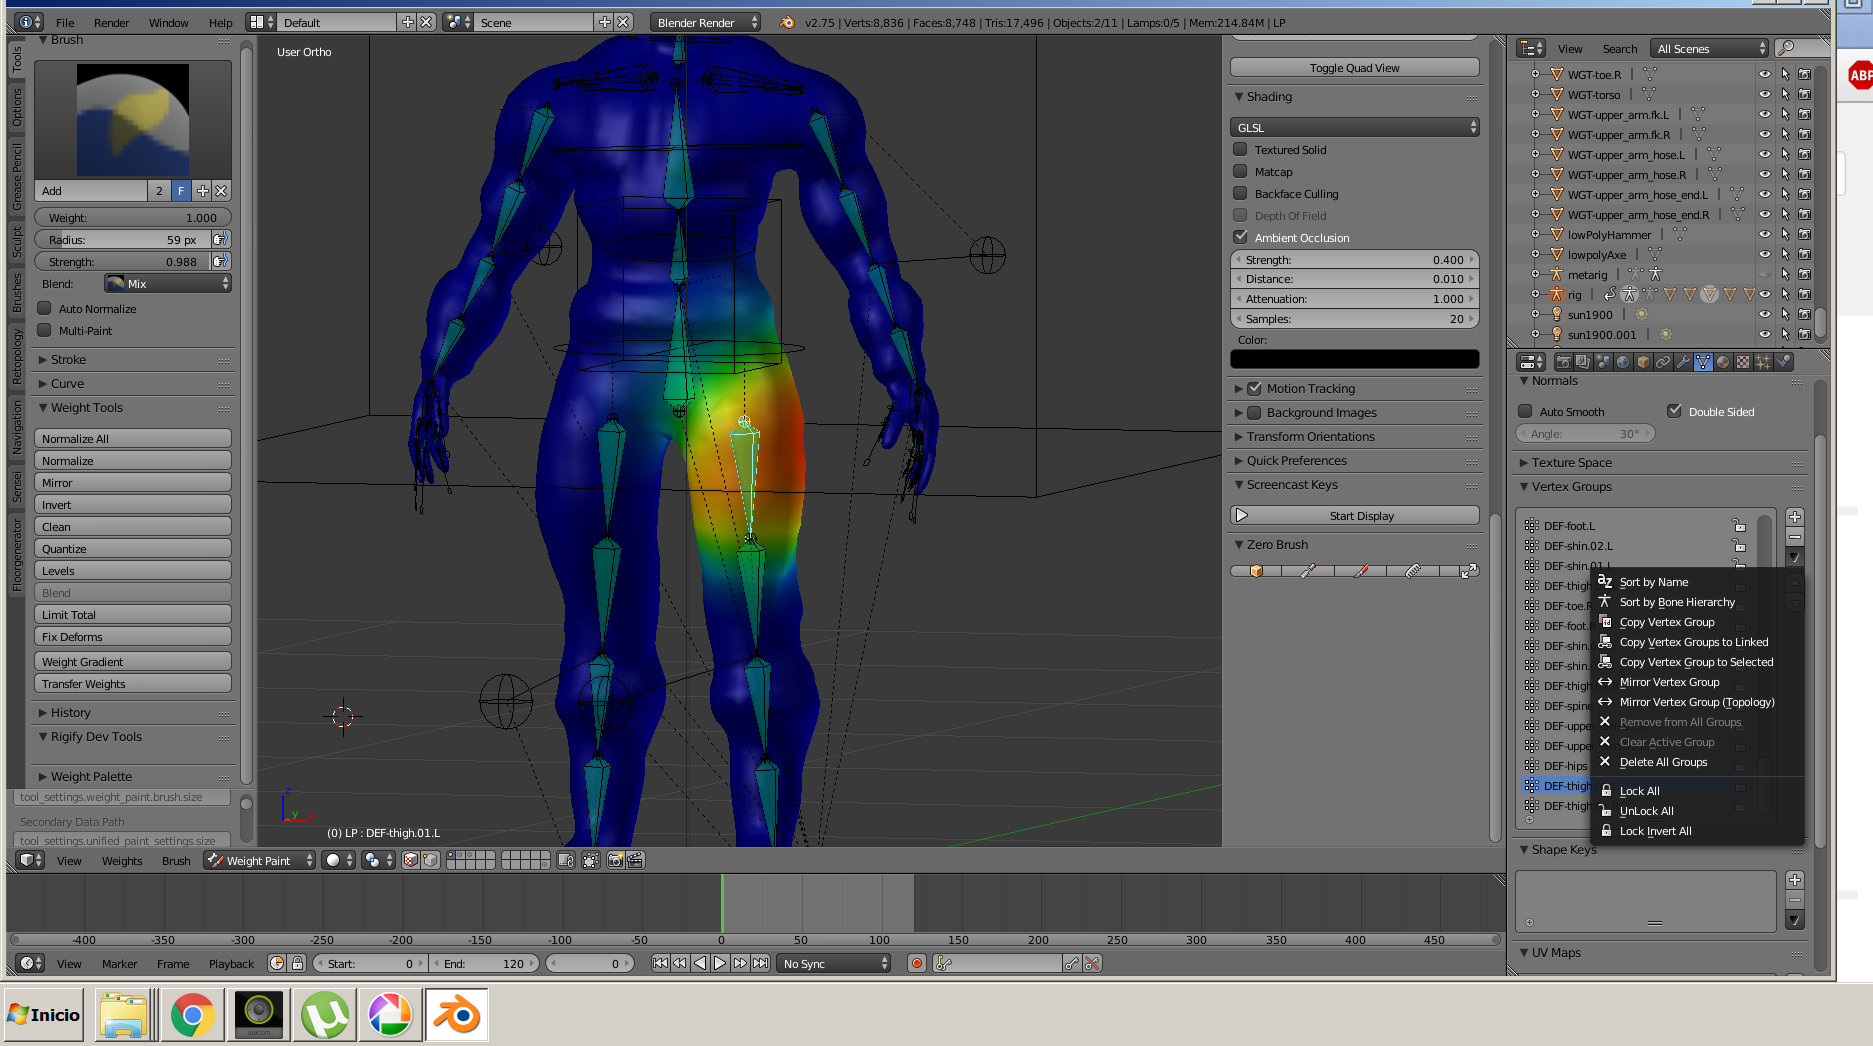1873x1046 pixels.
Task: Click the Normalize All button
Action: coord(132,439)
